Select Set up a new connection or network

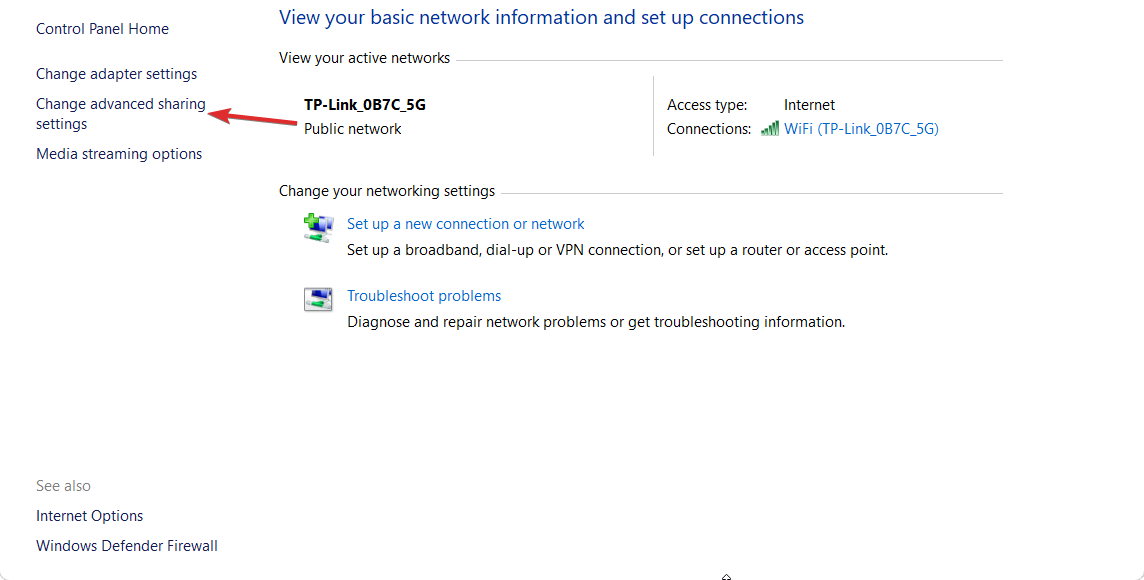tap(465, 223)
